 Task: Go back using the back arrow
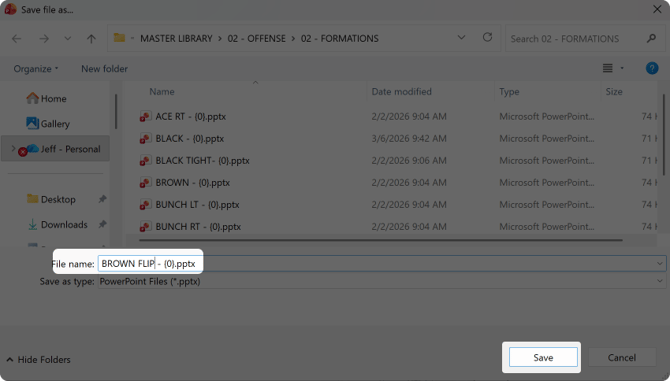point(17,39)
